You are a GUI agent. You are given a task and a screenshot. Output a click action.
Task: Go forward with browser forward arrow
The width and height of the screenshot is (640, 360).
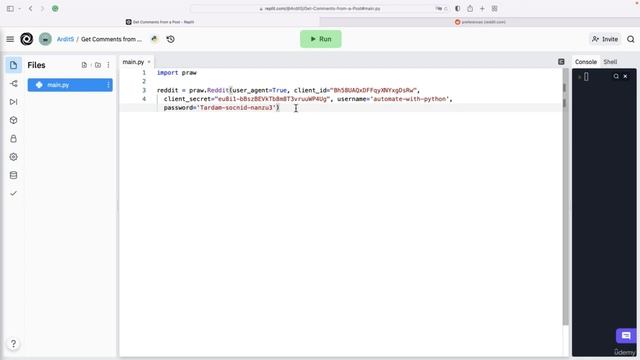42,9
